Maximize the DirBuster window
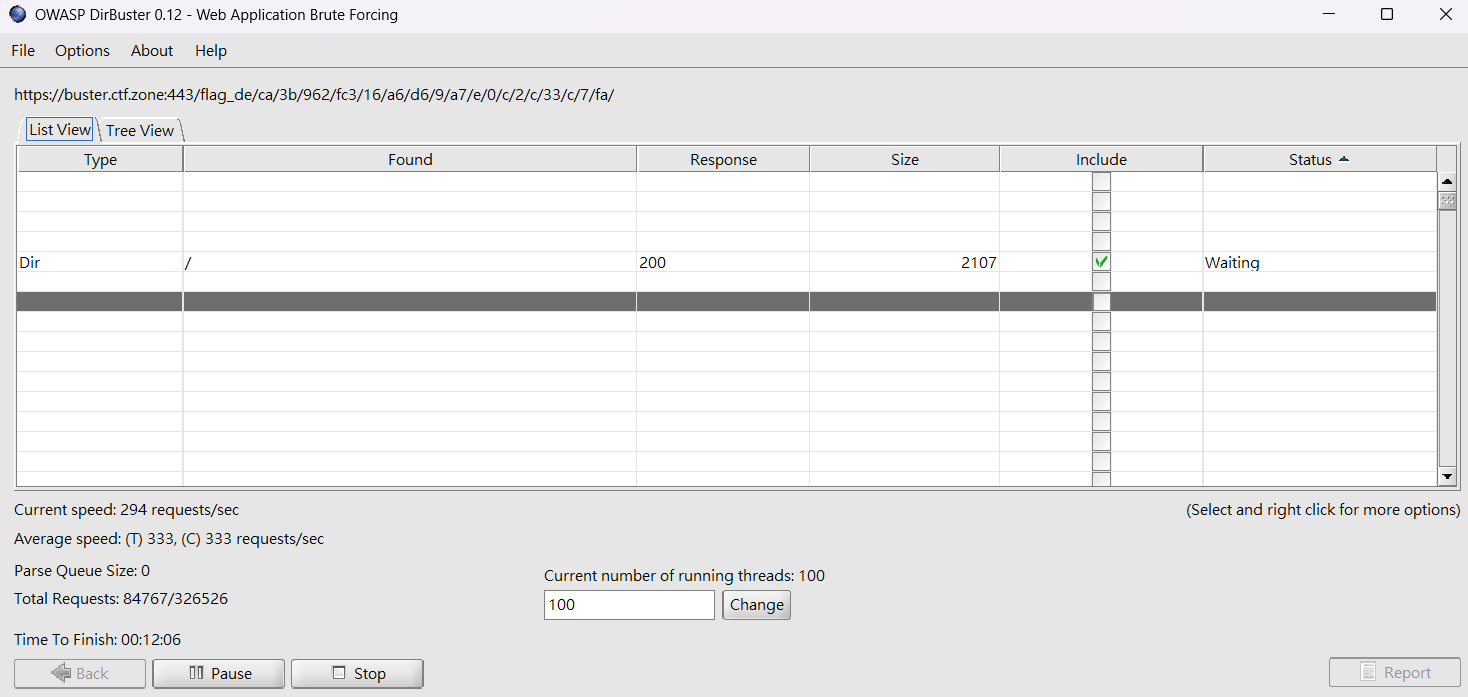1468x697 pixels. point(1386,15)
